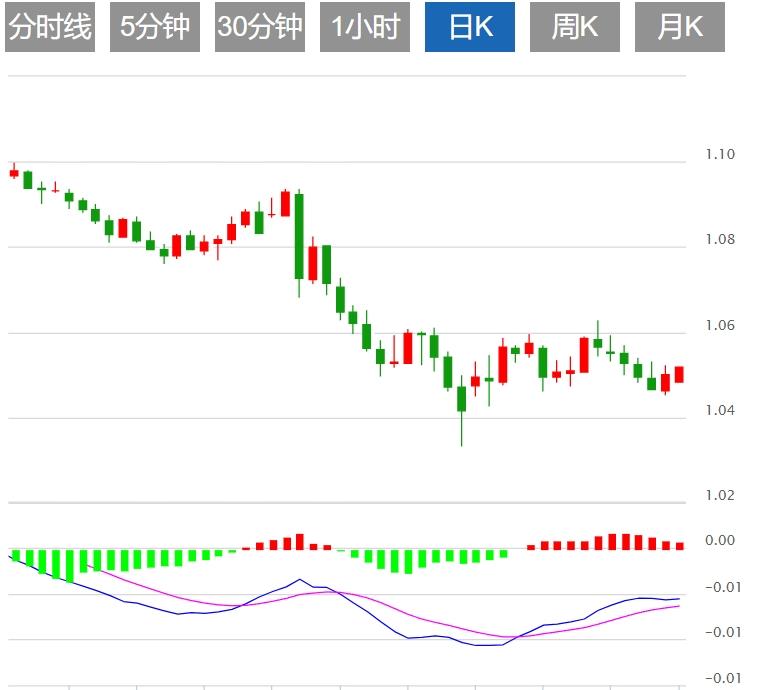Click the active 日K tab
The width and height of the screenshot is (757, 690).
pos(470,27)
